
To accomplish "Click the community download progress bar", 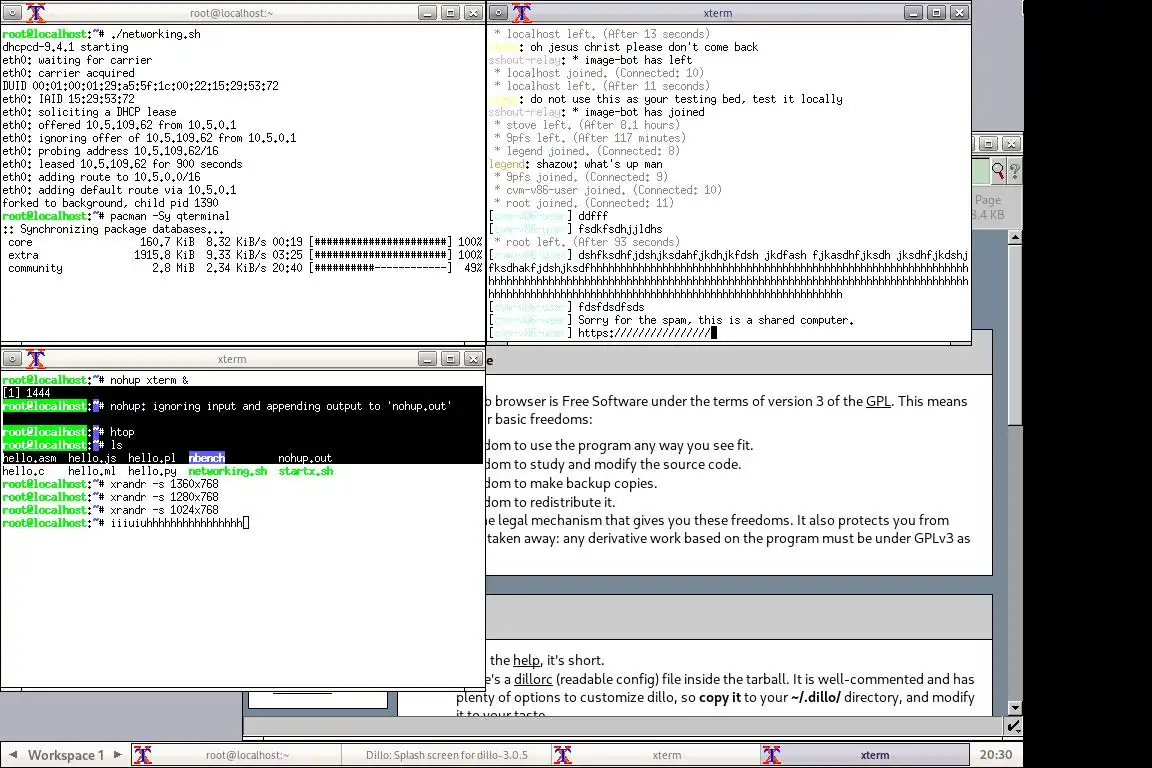I will point(381,268).
